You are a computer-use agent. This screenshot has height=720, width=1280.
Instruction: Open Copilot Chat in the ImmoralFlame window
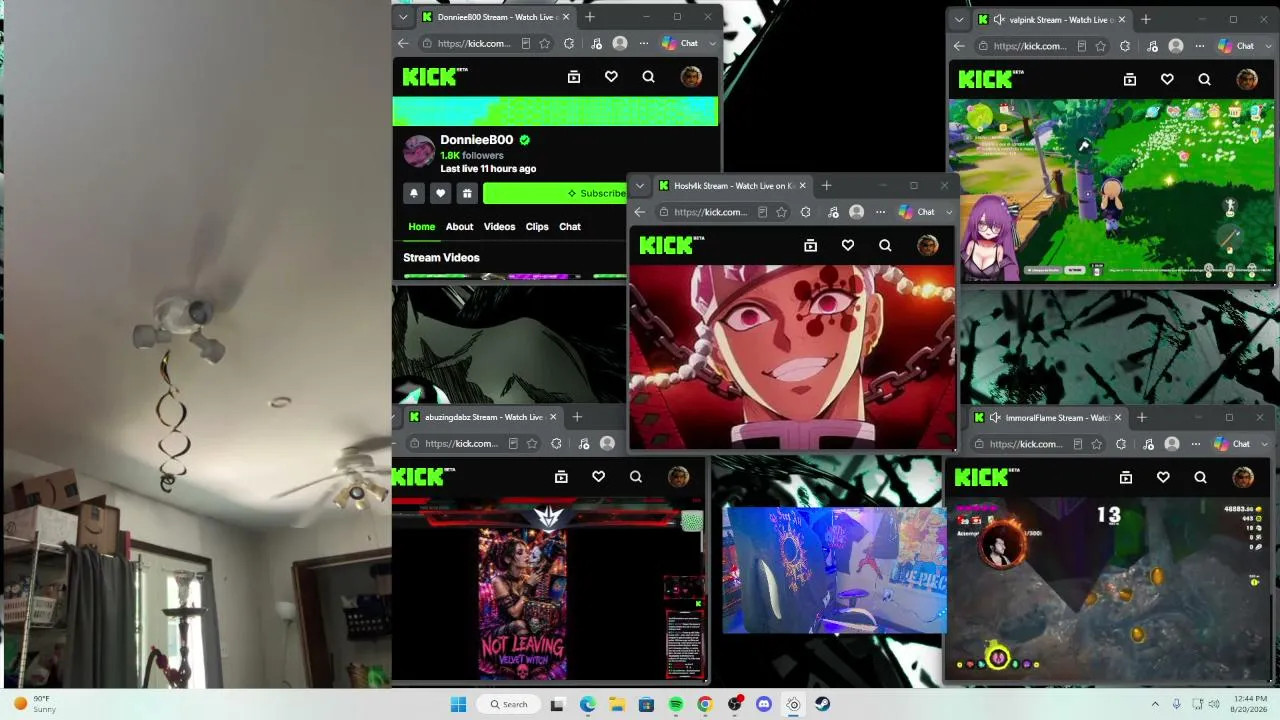click(x=1232, y=444)
